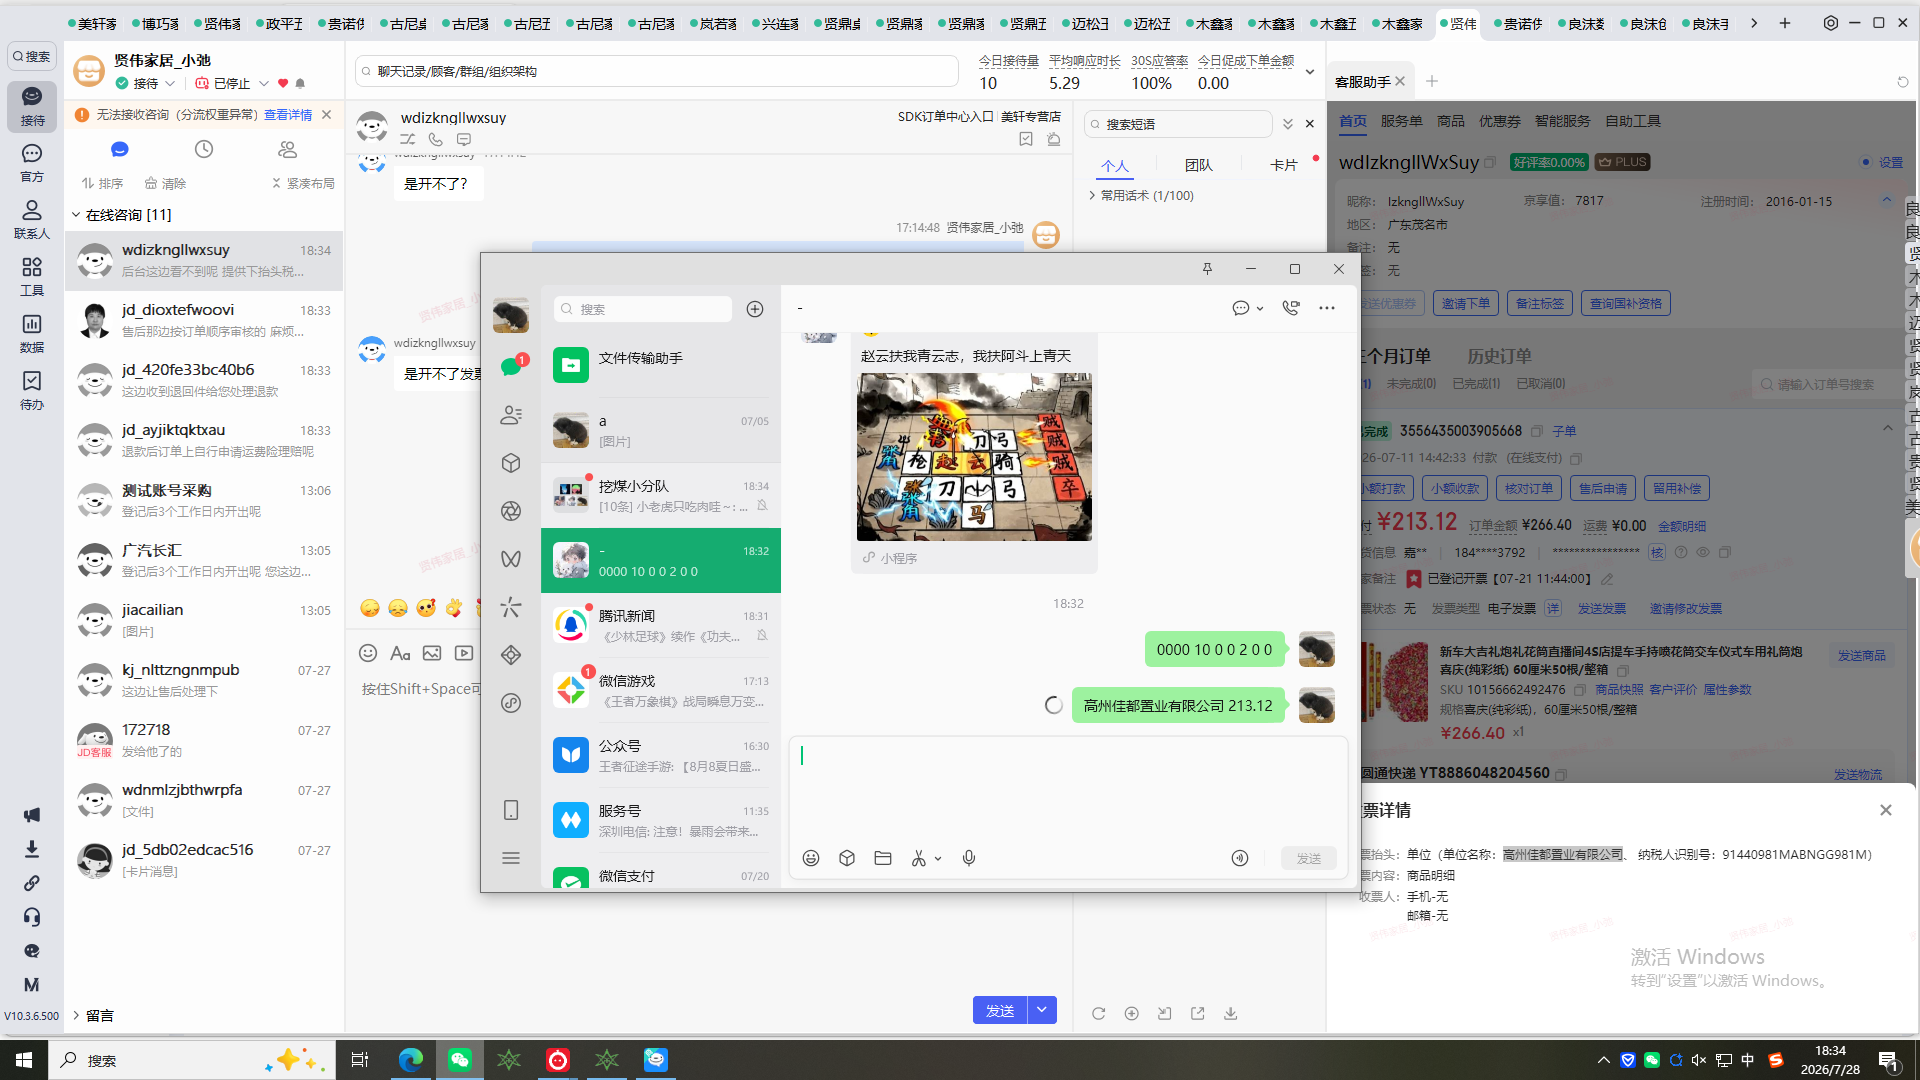Click the plus icon beside WeChat search
This screenshot has height=1080, width=1920.
[755, 309]
